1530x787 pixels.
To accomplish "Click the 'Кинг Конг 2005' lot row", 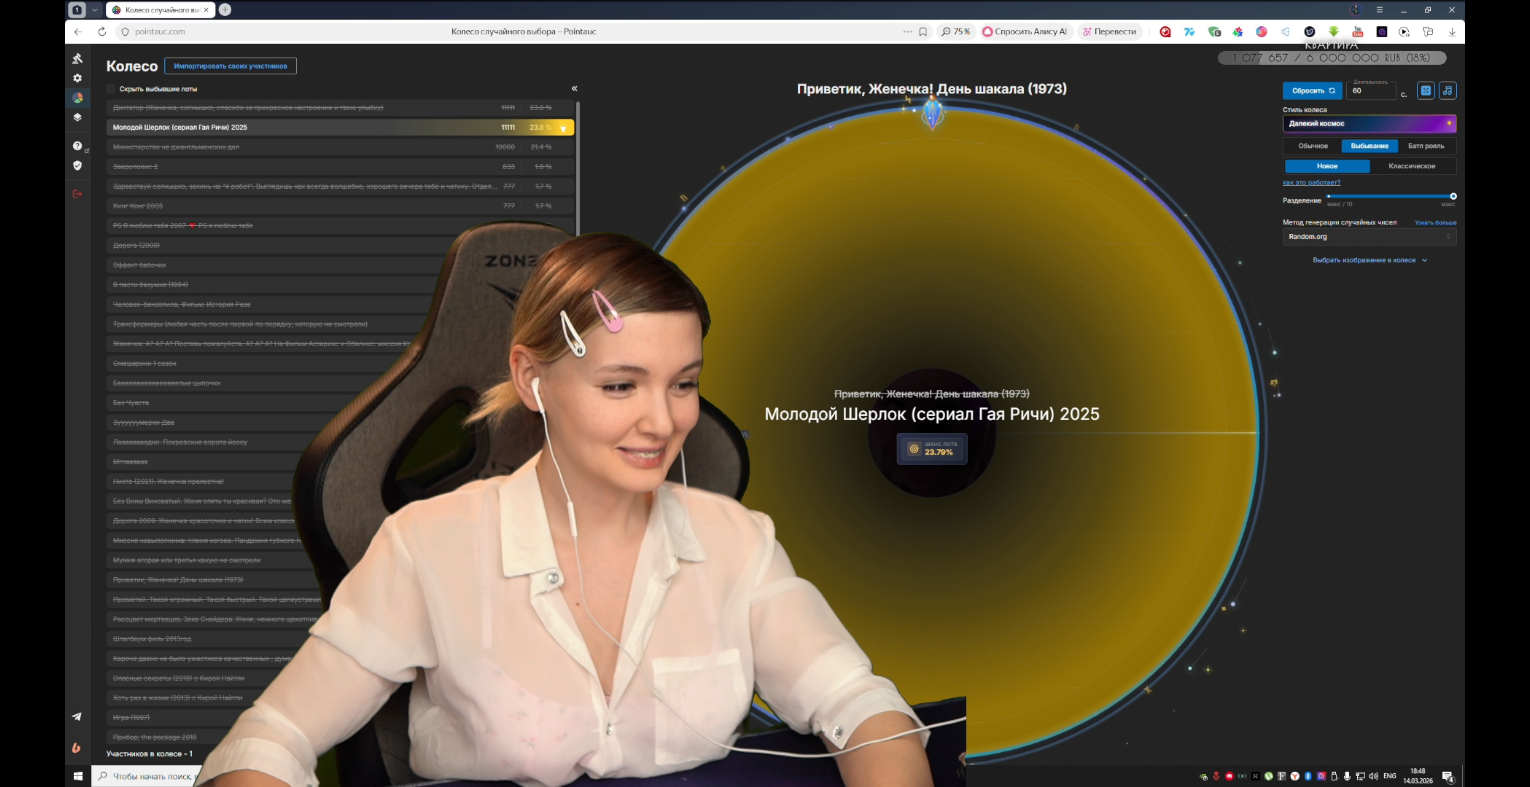I will coord(340,206).
